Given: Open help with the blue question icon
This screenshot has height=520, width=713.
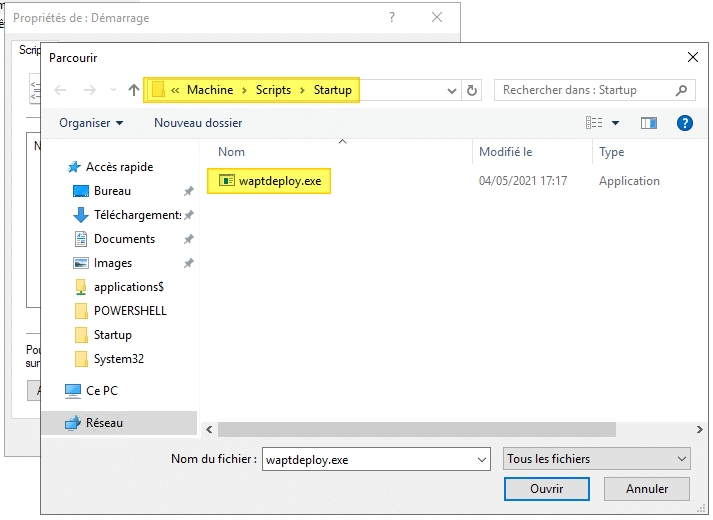Looking at the screenshot, I should [685, 123].
